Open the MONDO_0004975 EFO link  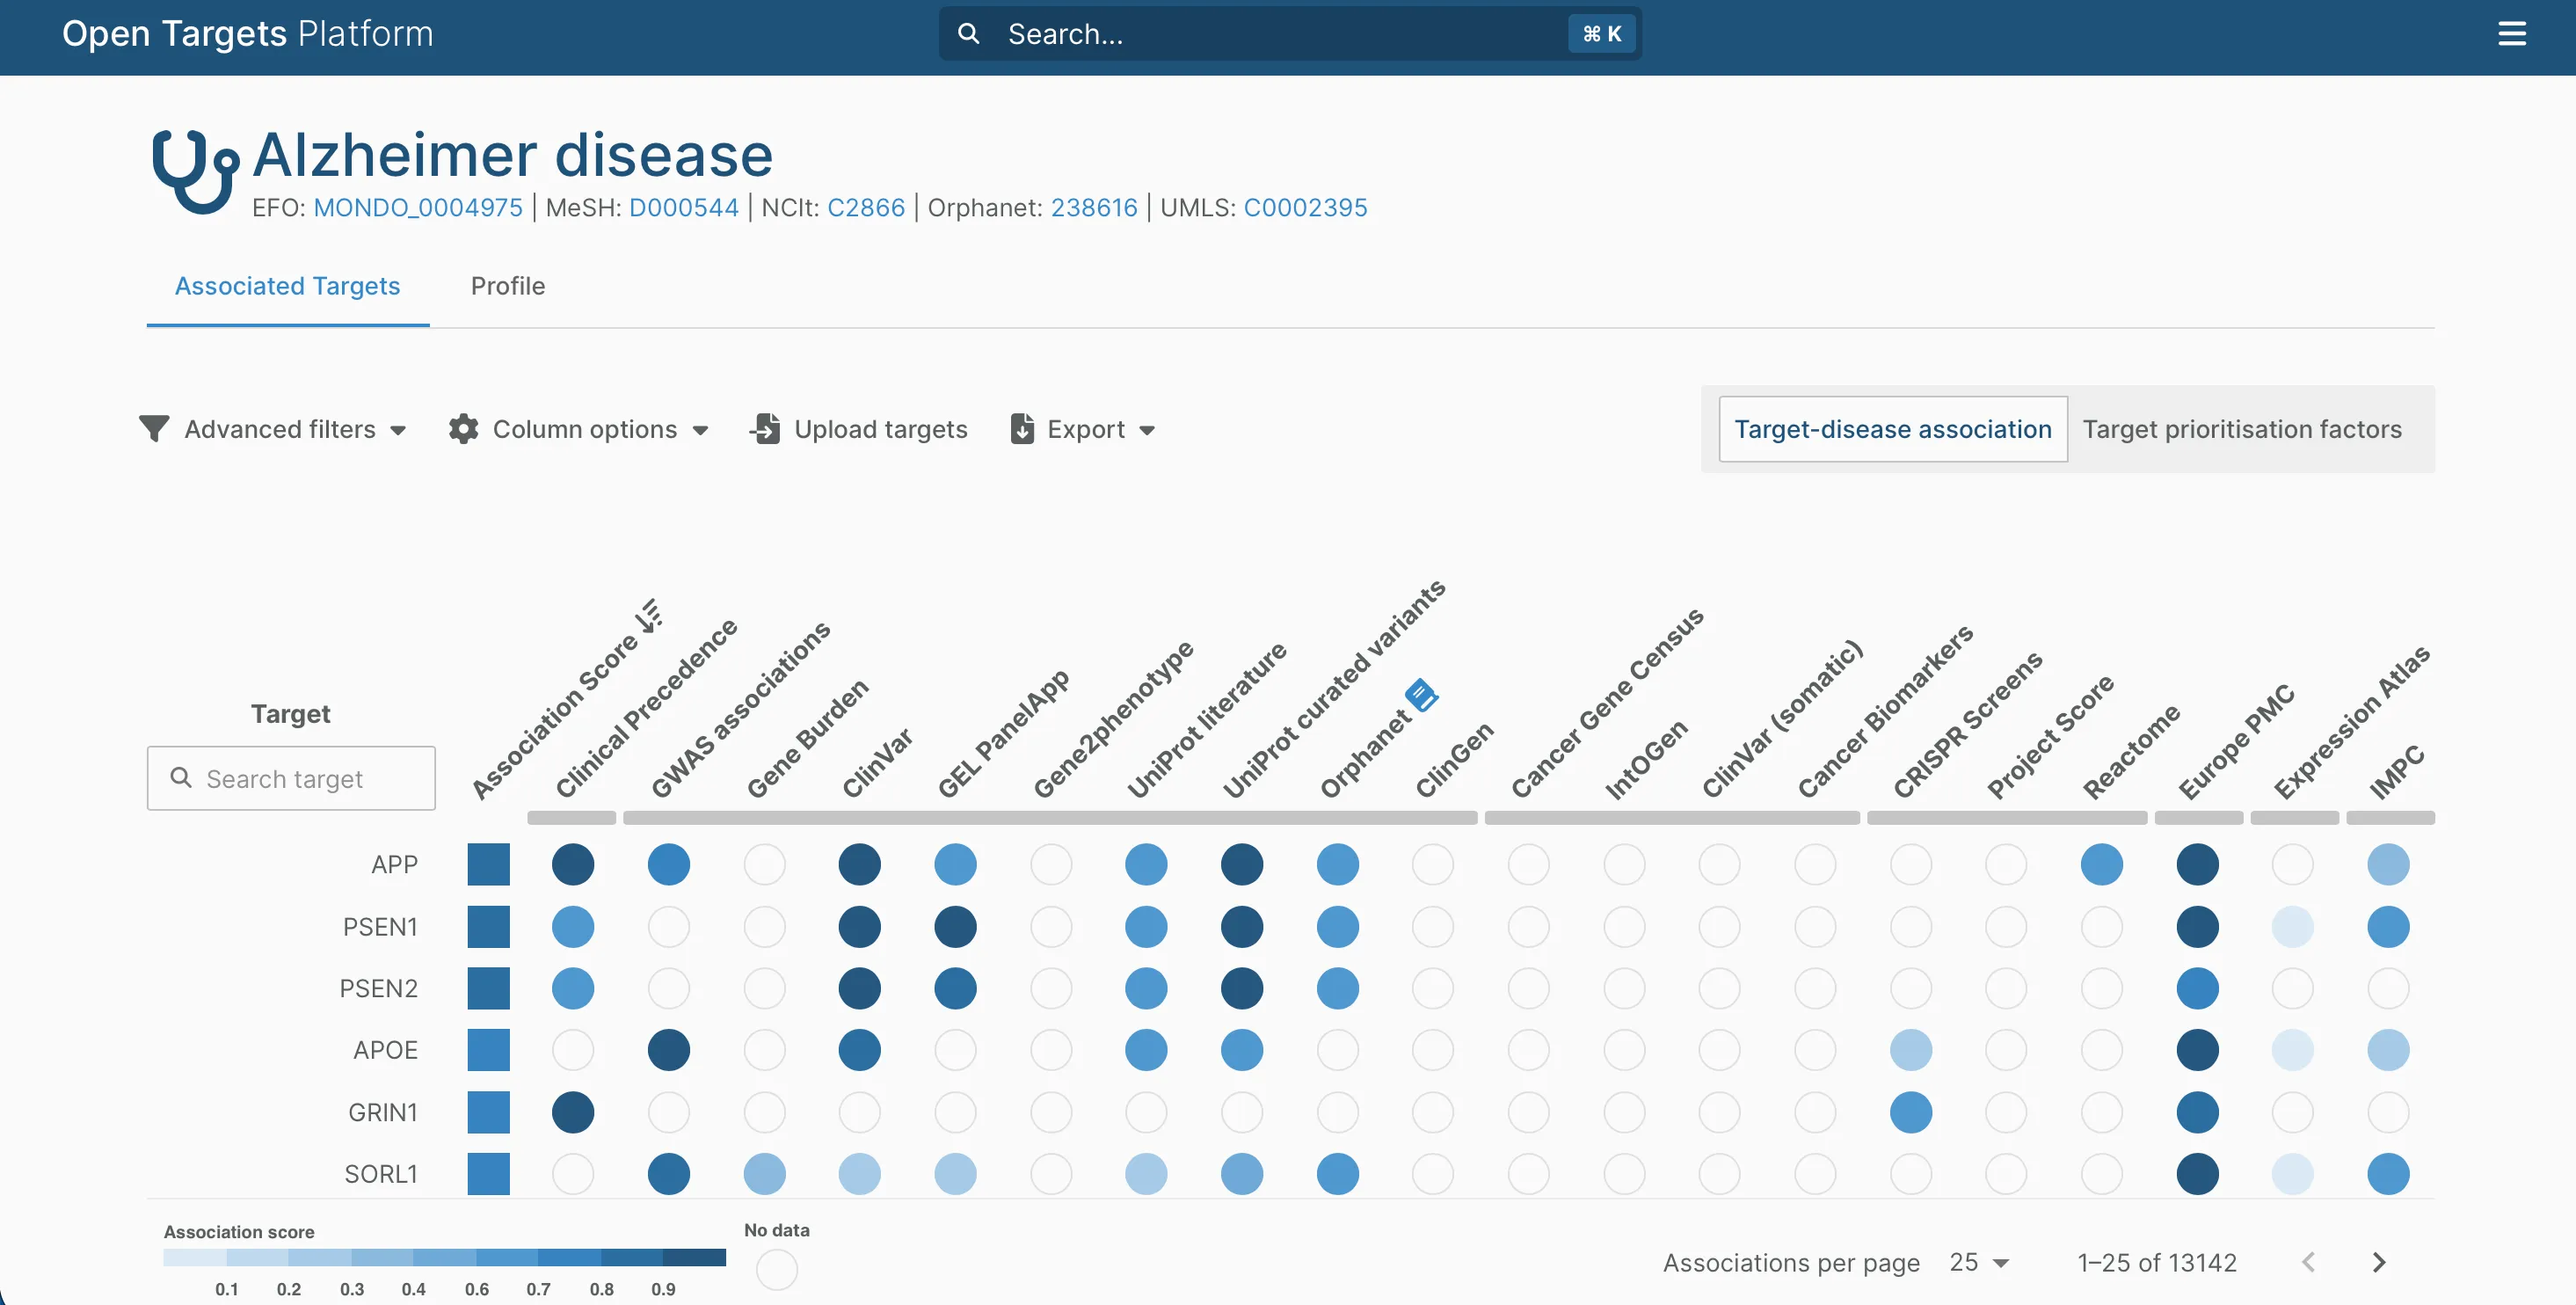pyautogui.click(x=418, y=208)
